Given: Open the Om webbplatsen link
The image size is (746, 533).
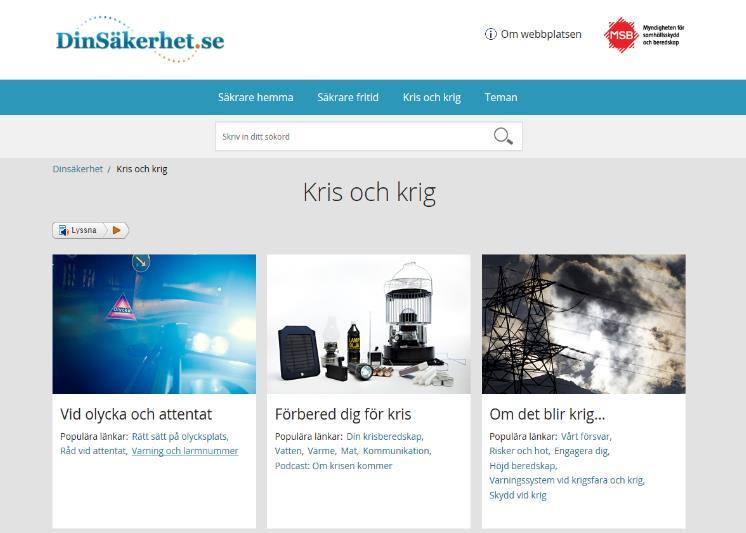Looking at the screenshot, I should click(541, 34).
